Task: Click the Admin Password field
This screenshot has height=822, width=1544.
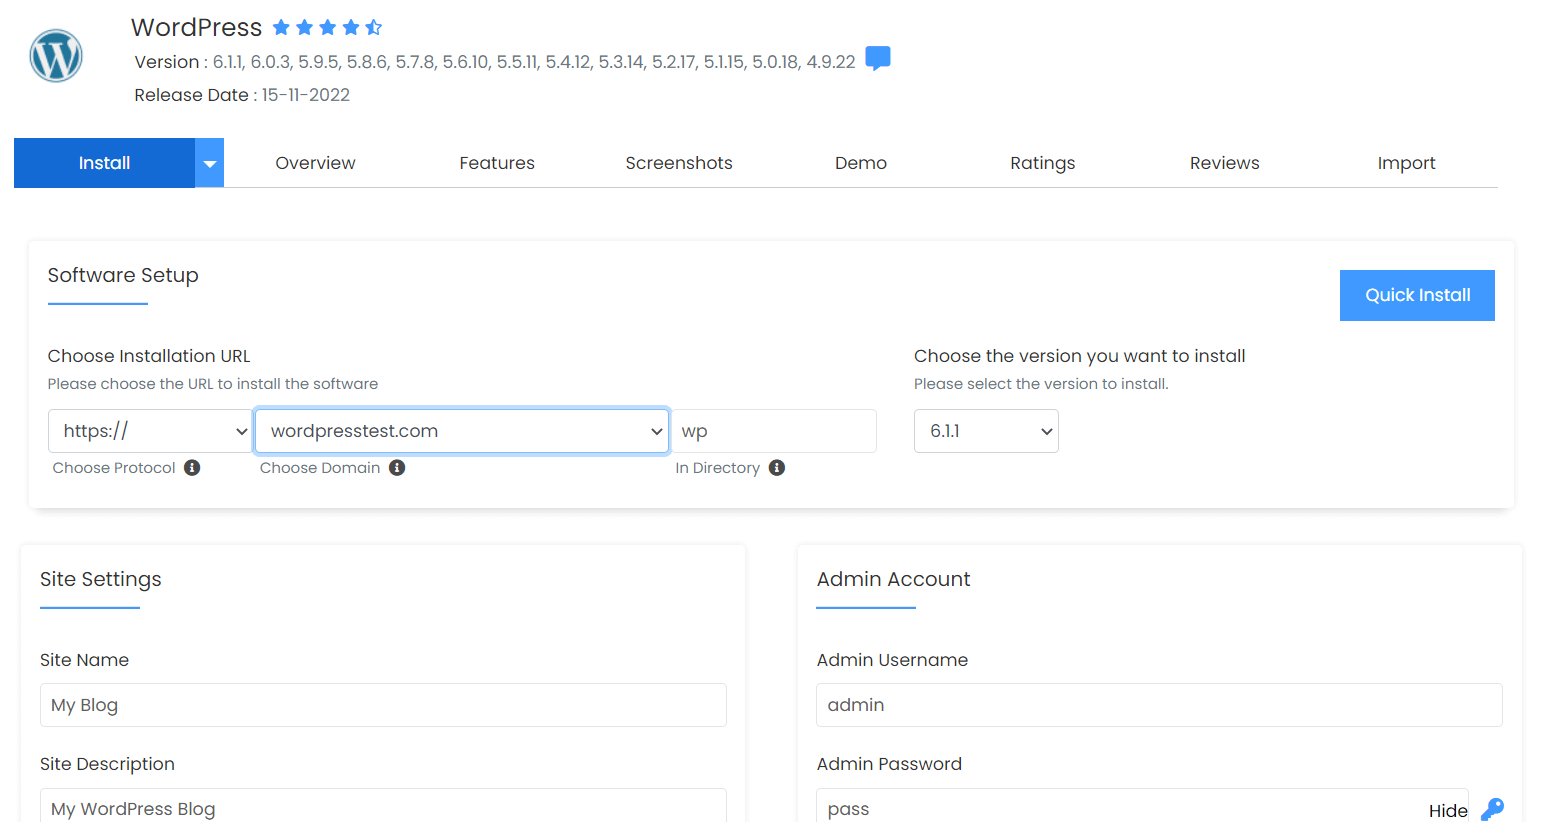Action: click(x=1142, y=806)
